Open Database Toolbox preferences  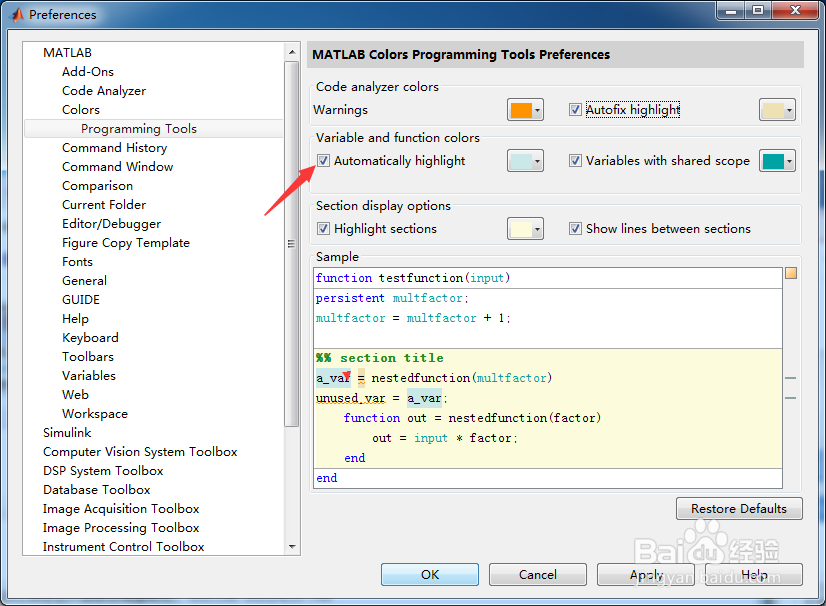point(96,490)
